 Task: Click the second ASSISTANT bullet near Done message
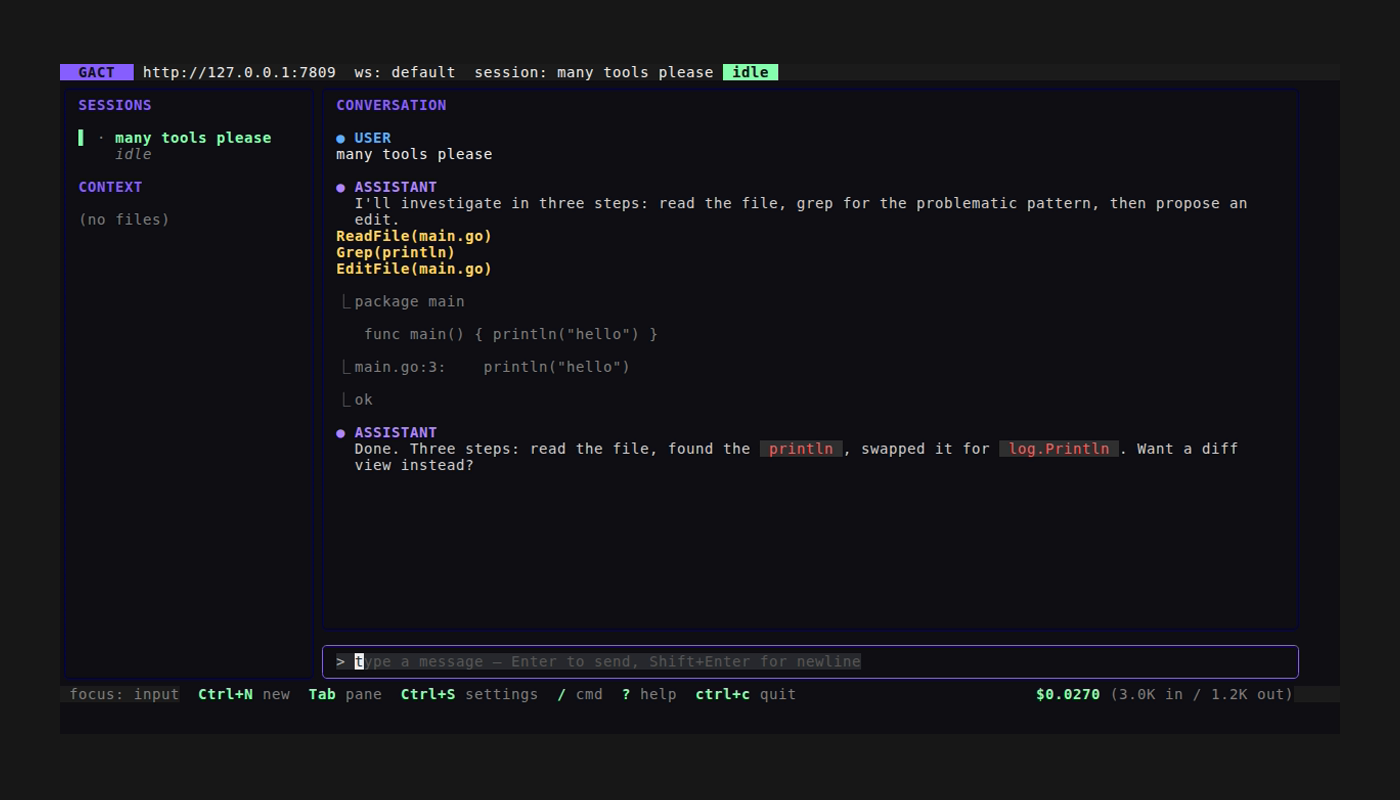point(340,433)
